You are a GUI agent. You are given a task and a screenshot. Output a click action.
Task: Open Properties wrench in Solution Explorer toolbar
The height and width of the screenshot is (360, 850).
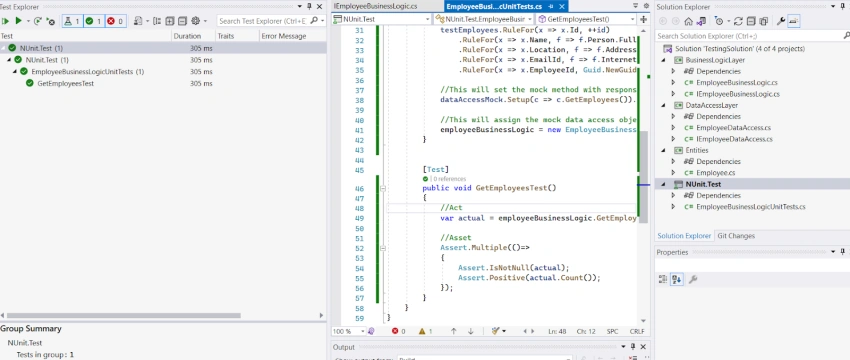click(781, 21)
